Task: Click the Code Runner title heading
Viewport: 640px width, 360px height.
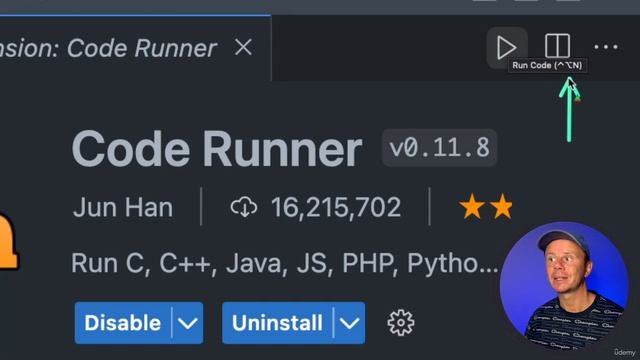Action: coord(217,149)
